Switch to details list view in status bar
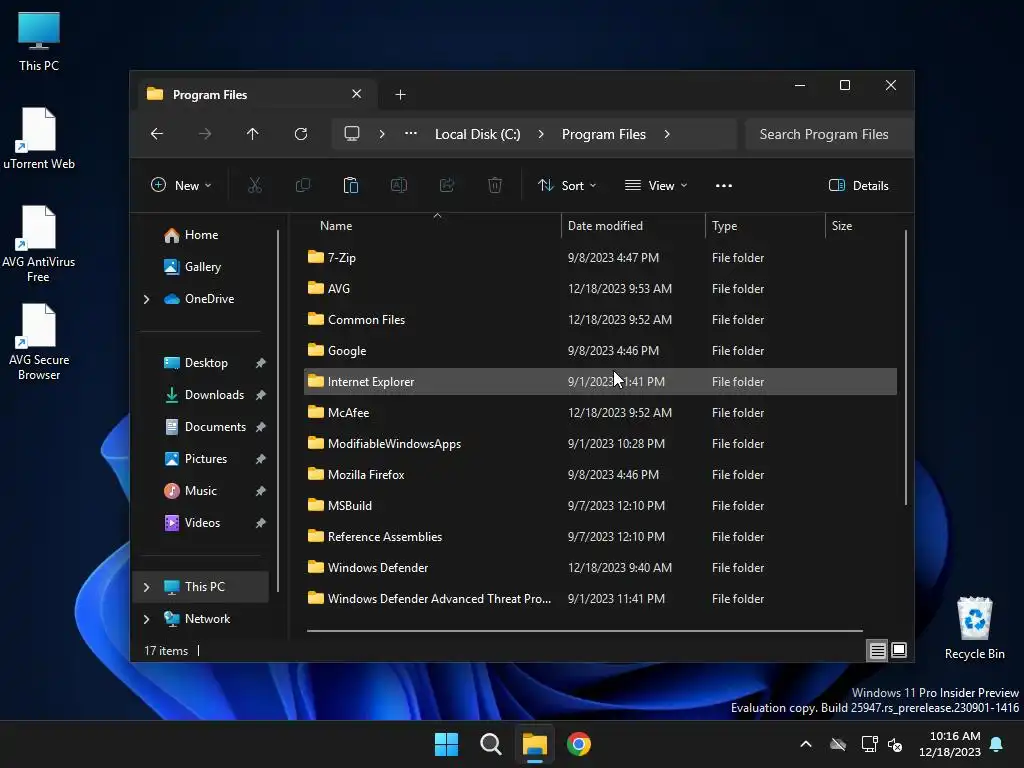This screenshot has width=1024, height=768. tap(877, 650)
